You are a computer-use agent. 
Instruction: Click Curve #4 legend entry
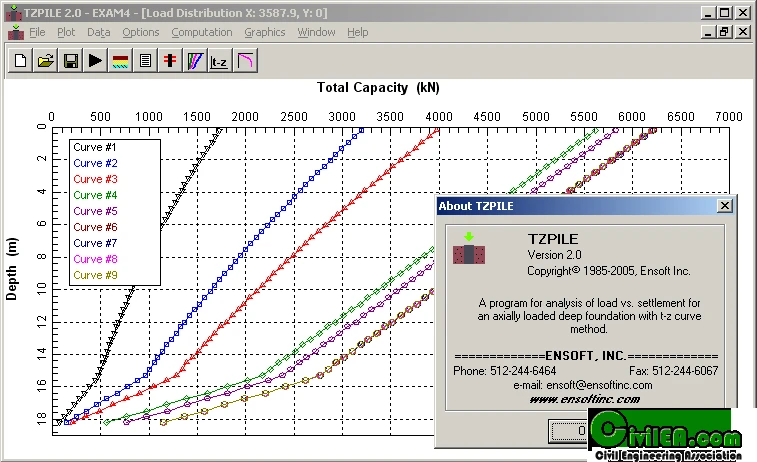point(95,195)
